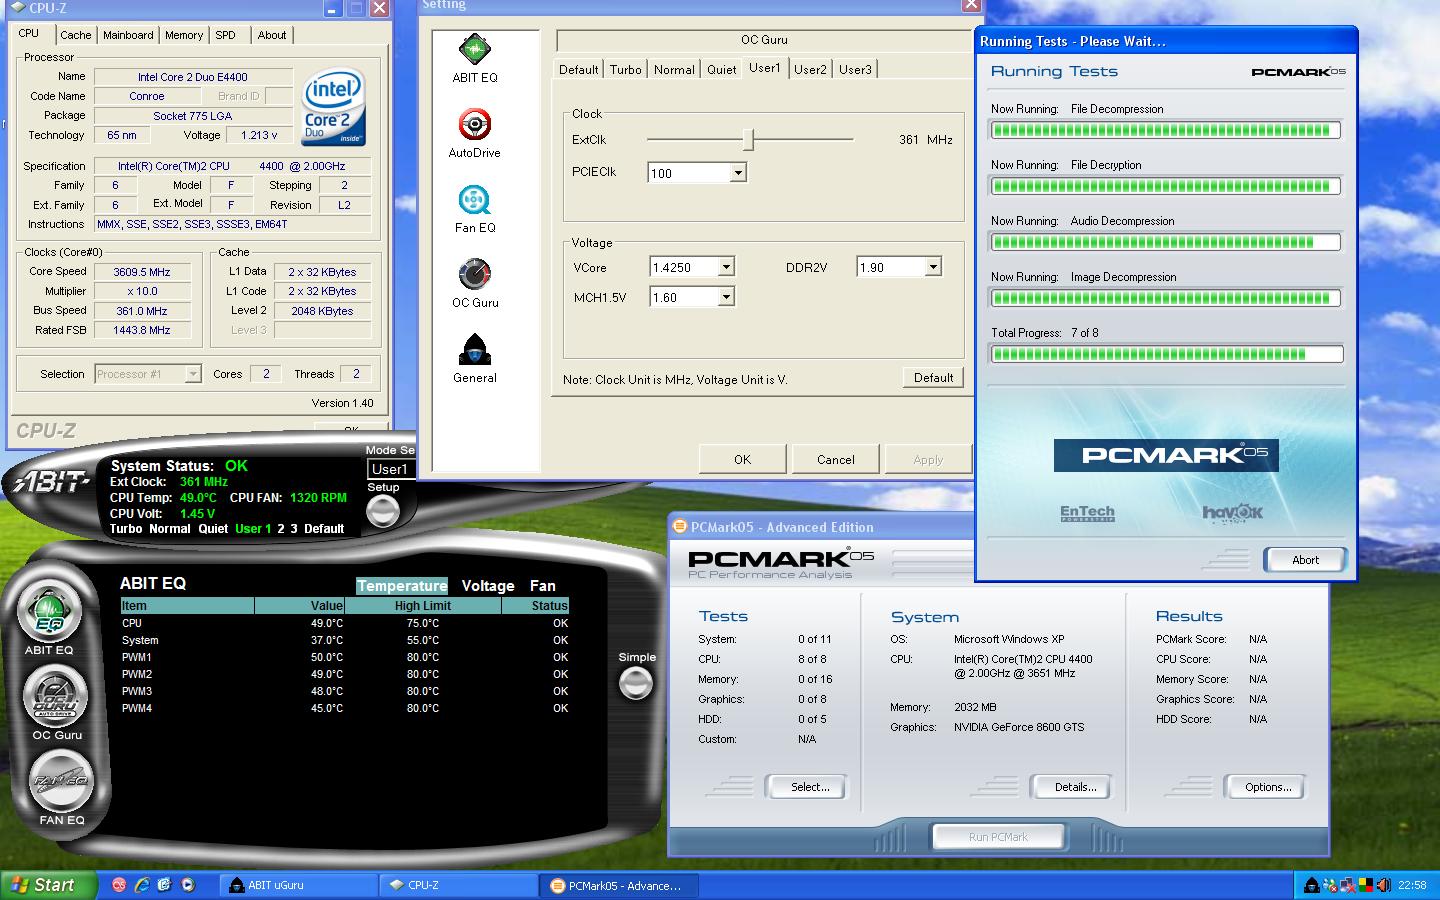
Task: Click the Item column header in ABIT EQ
Action: click(x=187, y=605)
